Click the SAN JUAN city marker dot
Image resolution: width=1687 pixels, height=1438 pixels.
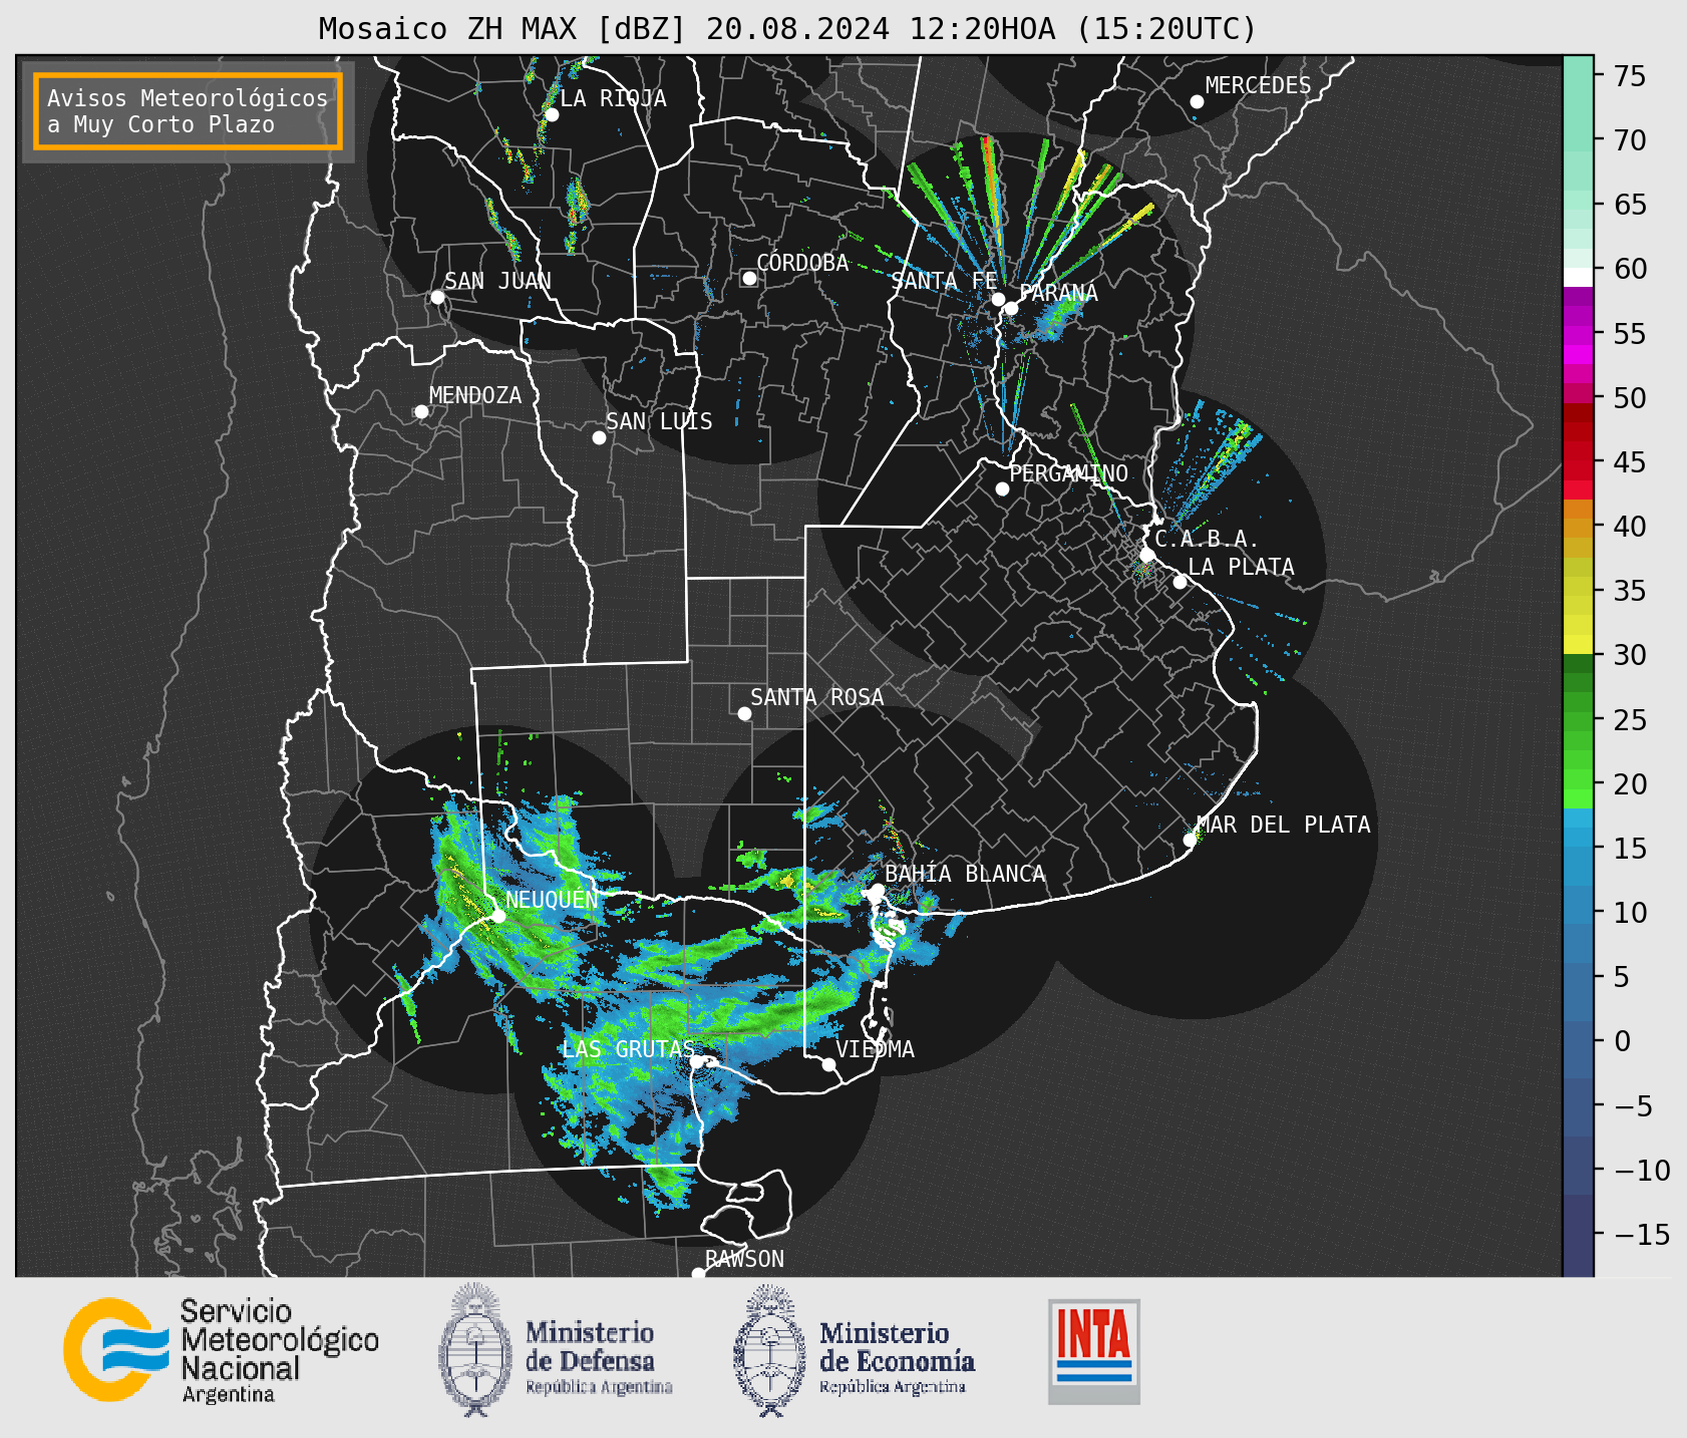tap(437, 297)
